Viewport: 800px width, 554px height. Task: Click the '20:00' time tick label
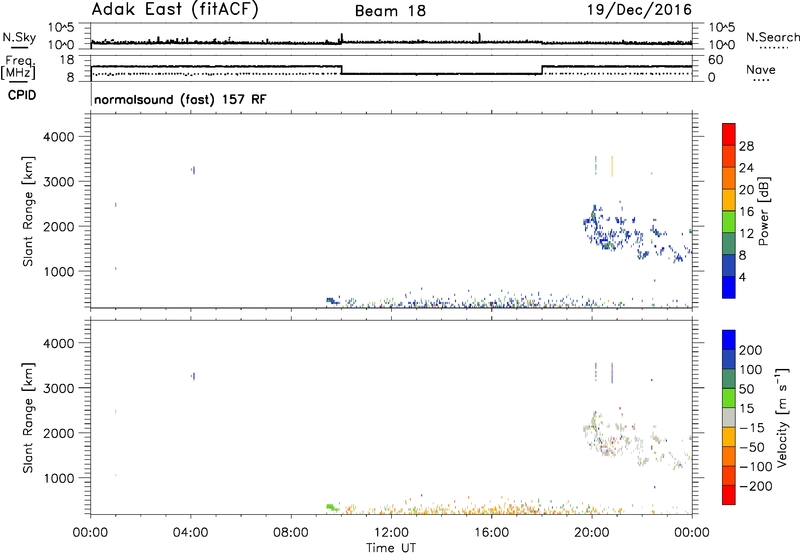tap(591, 533)
